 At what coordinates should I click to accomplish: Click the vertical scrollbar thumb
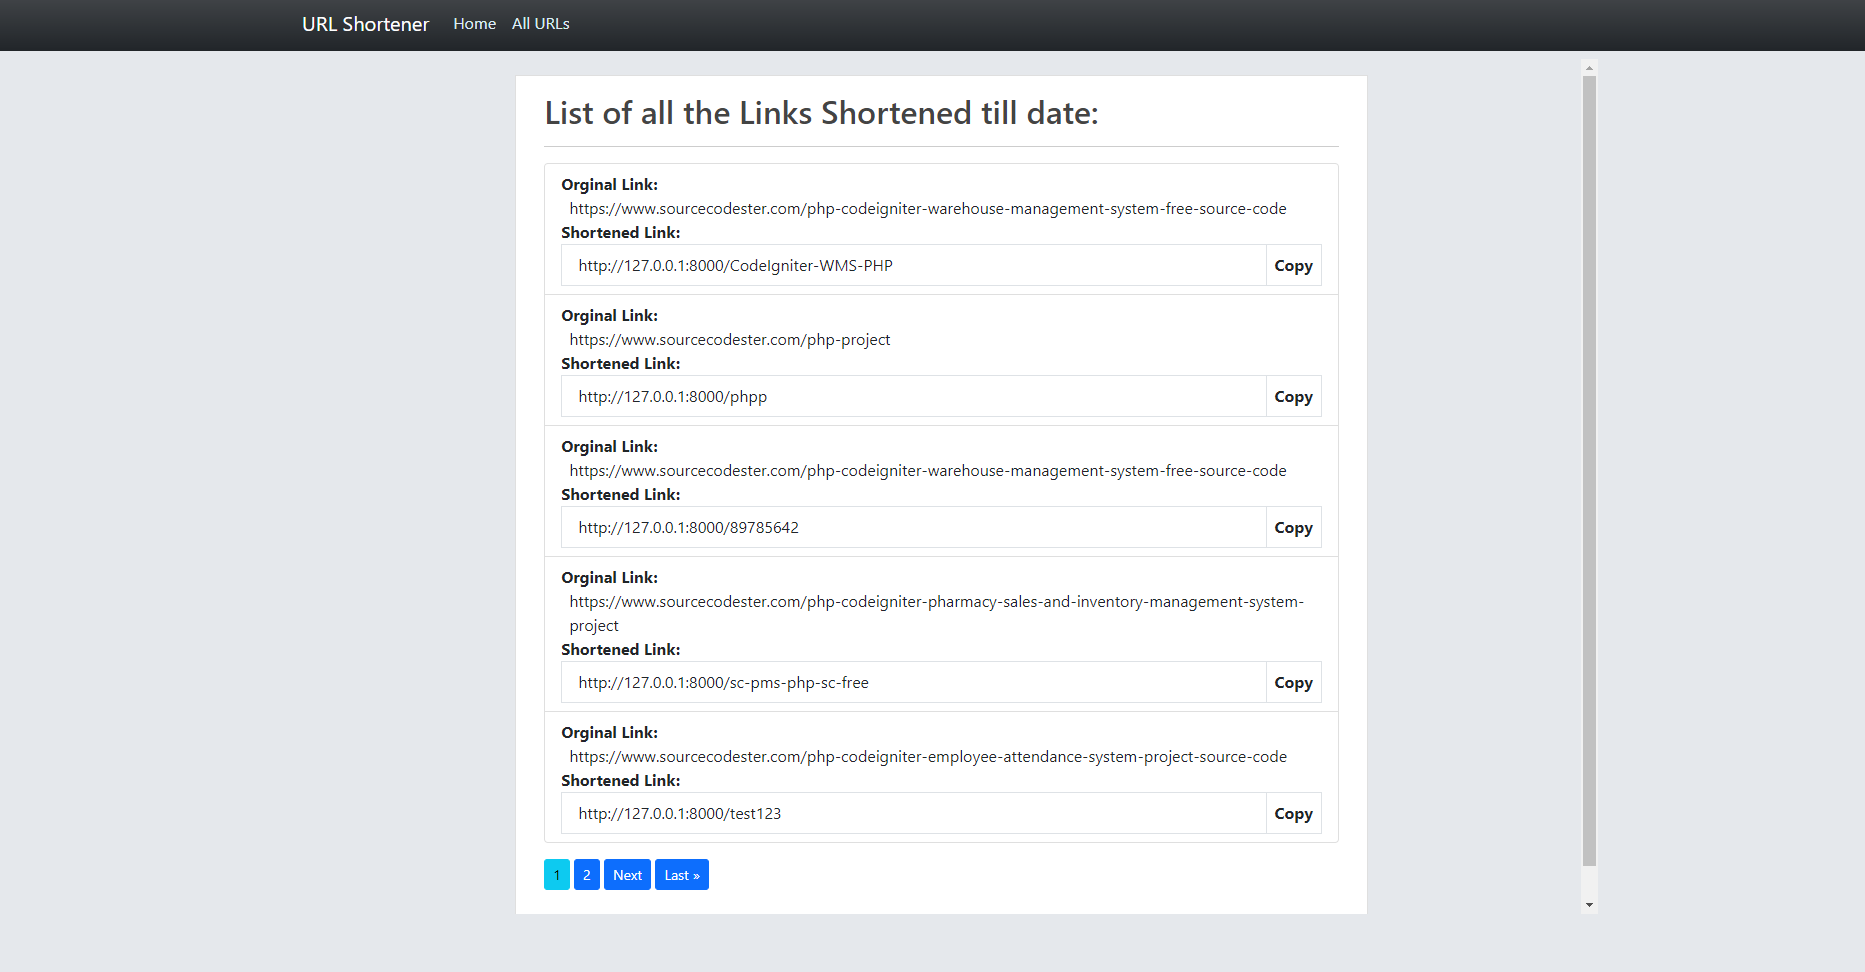(x=1589, y=471)
